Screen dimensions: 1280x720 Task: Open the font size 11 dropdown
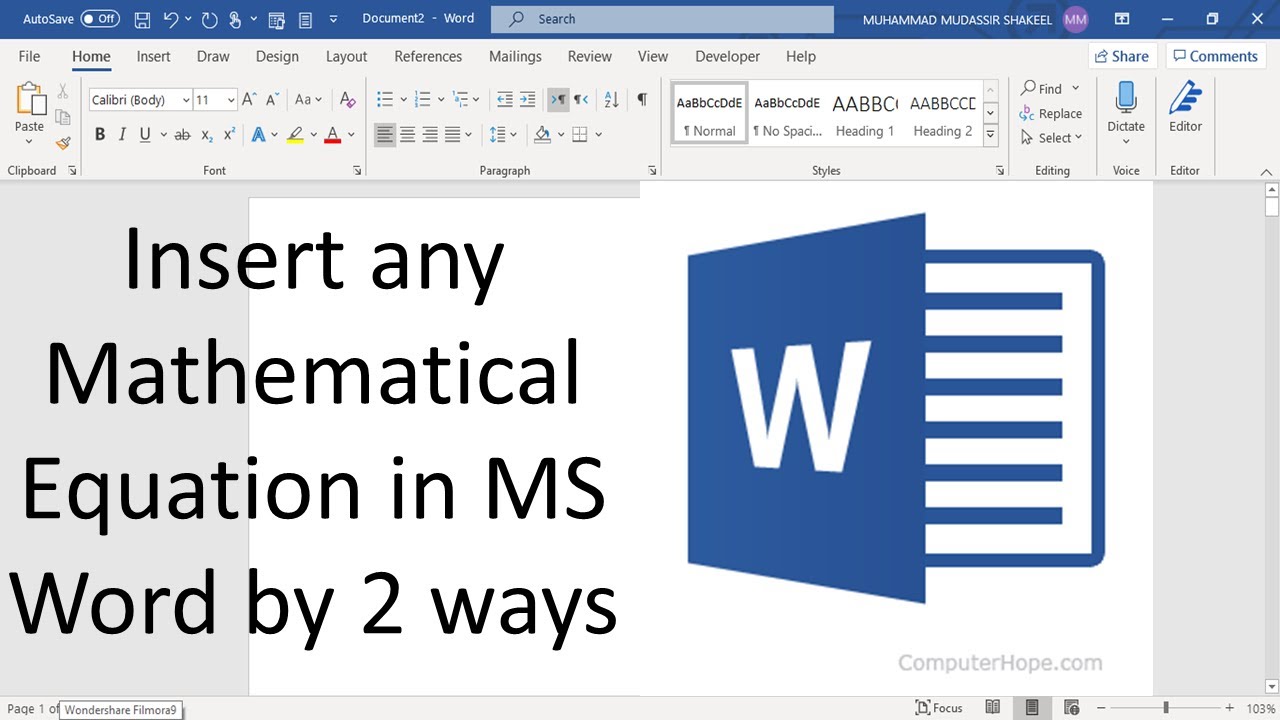pos(231,100)
